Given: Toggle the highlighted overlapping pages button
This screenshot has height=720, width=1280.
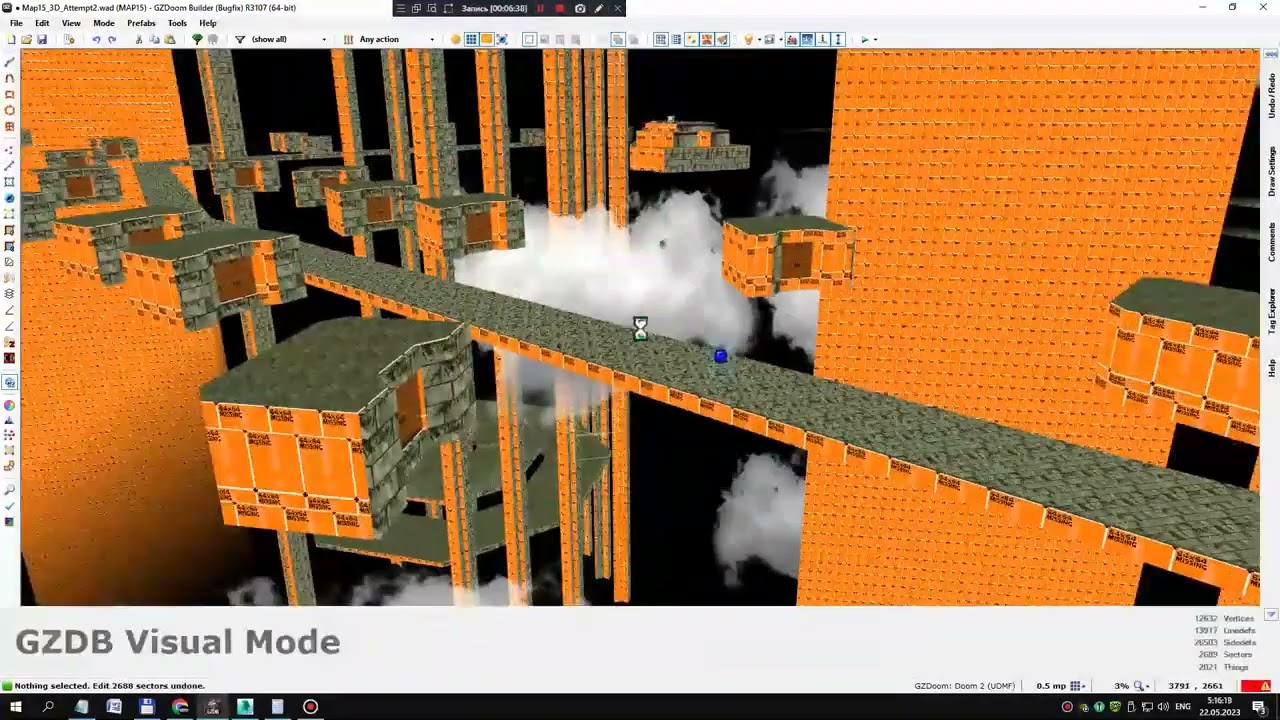Looking at the screenshot, I should (618, 39).
